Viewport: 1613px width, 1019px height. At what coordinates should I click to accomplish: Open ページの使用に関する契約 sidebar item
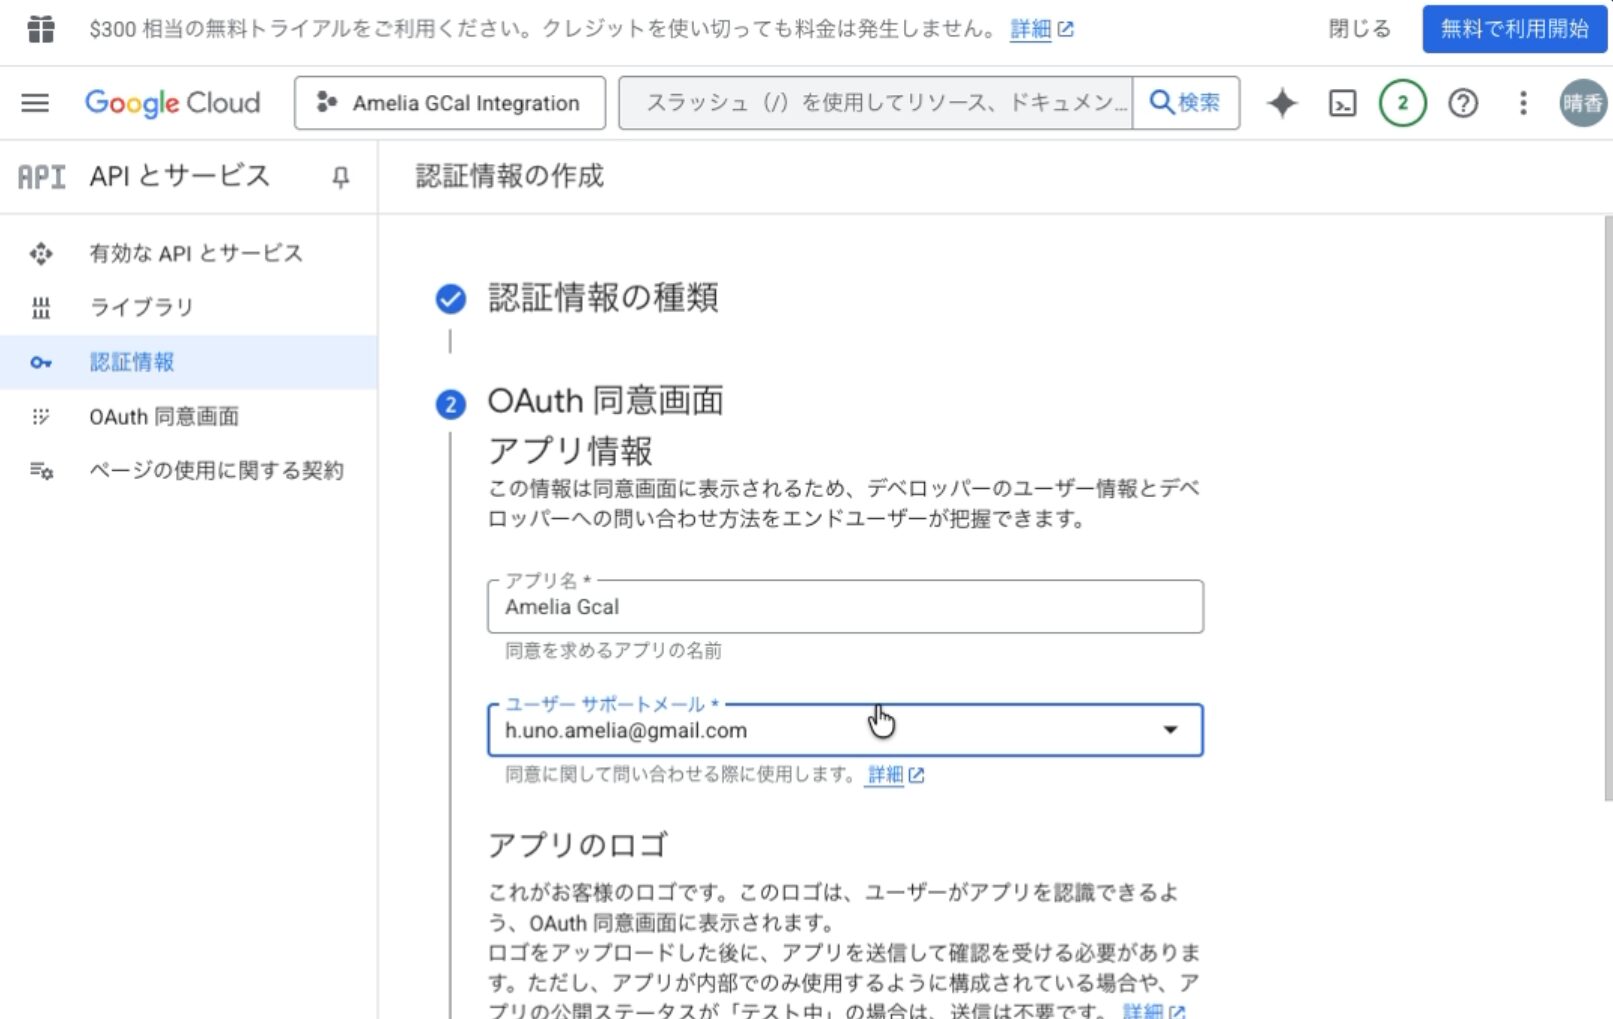(x=216, y=470)
